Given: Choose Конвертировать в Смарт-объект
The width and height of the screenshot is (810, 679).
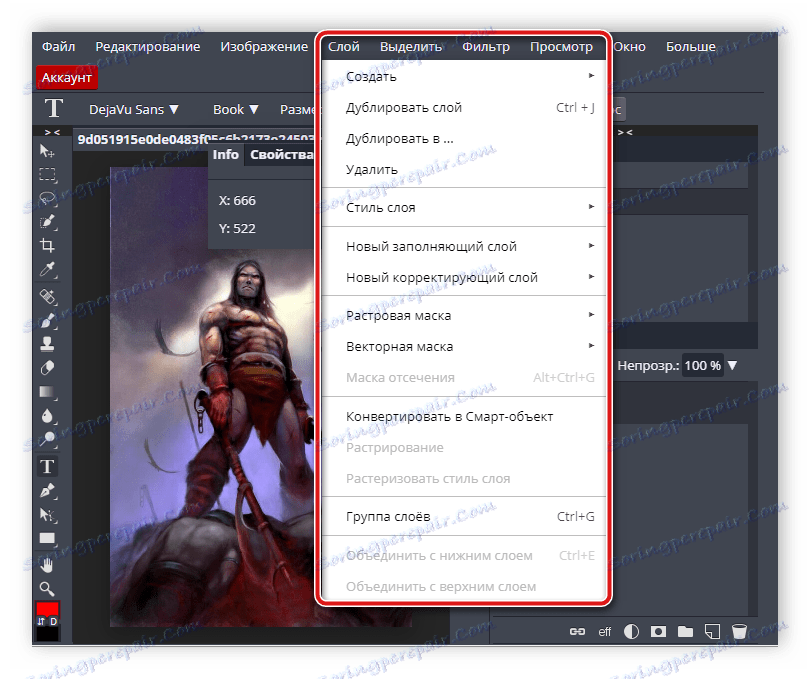Looking at the screenshot, I should [463, 416].
